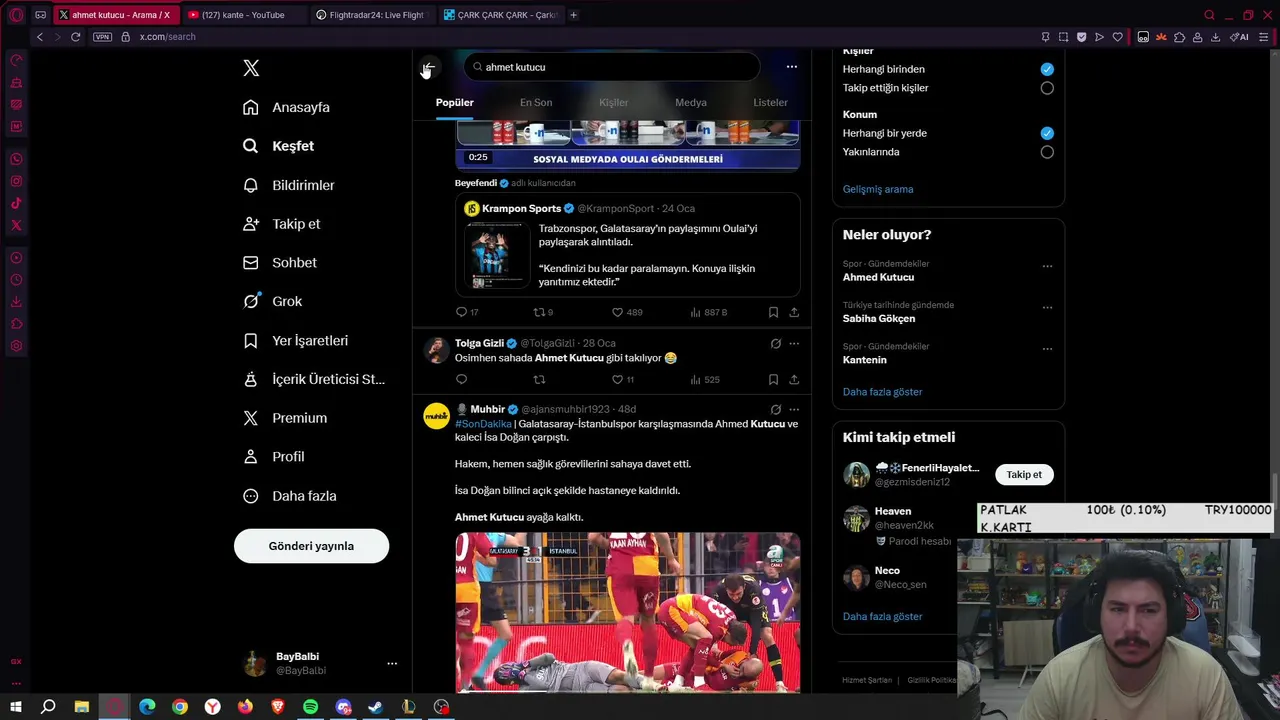
Task: Switch to En Son tab
Action: click(536, 102)
